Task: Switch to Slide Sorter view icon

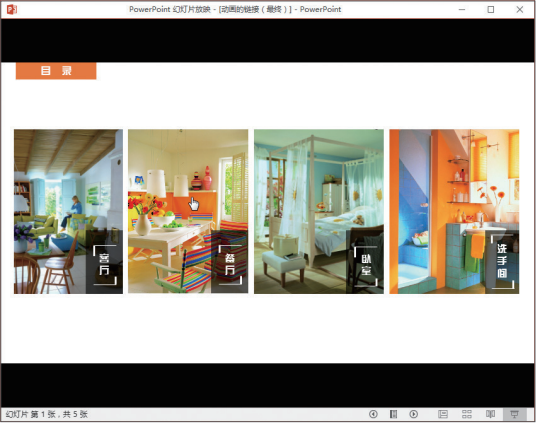Action: coord(467,414)
